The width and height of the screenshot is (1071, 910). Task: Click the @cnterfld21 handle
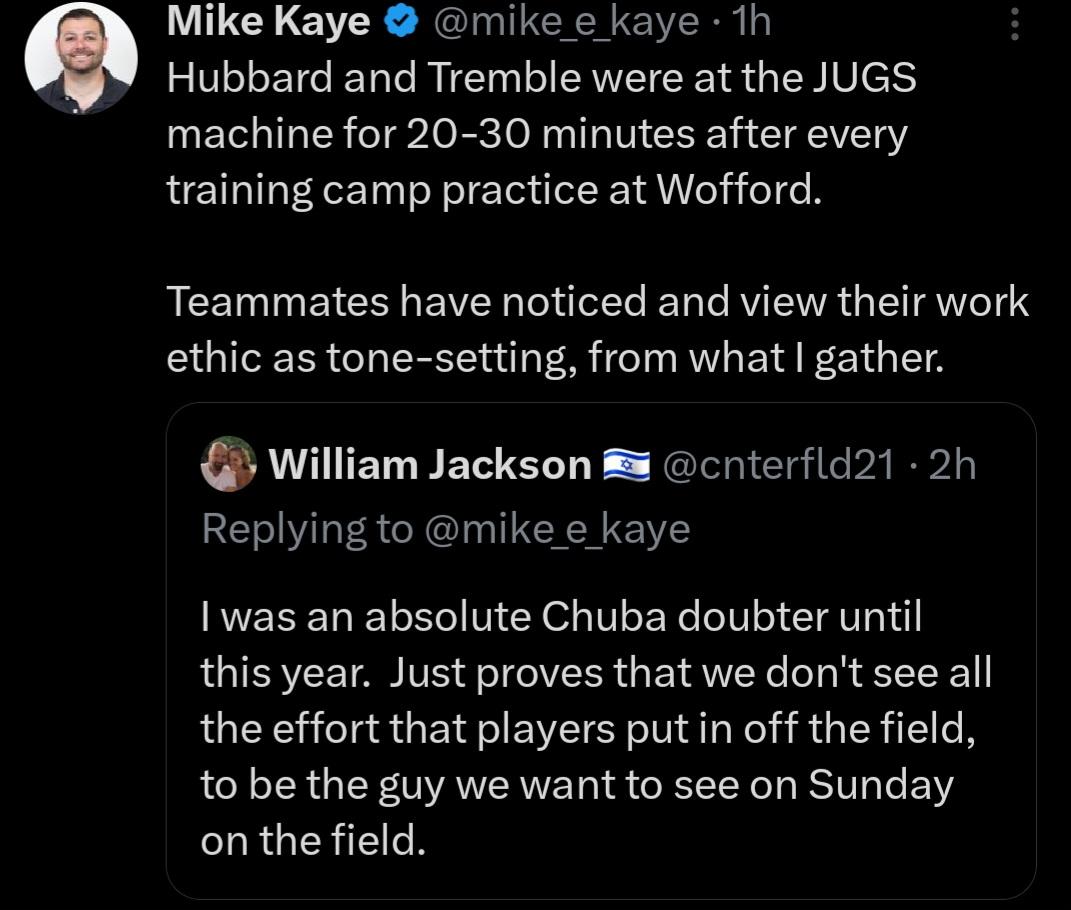coord(779,465)
